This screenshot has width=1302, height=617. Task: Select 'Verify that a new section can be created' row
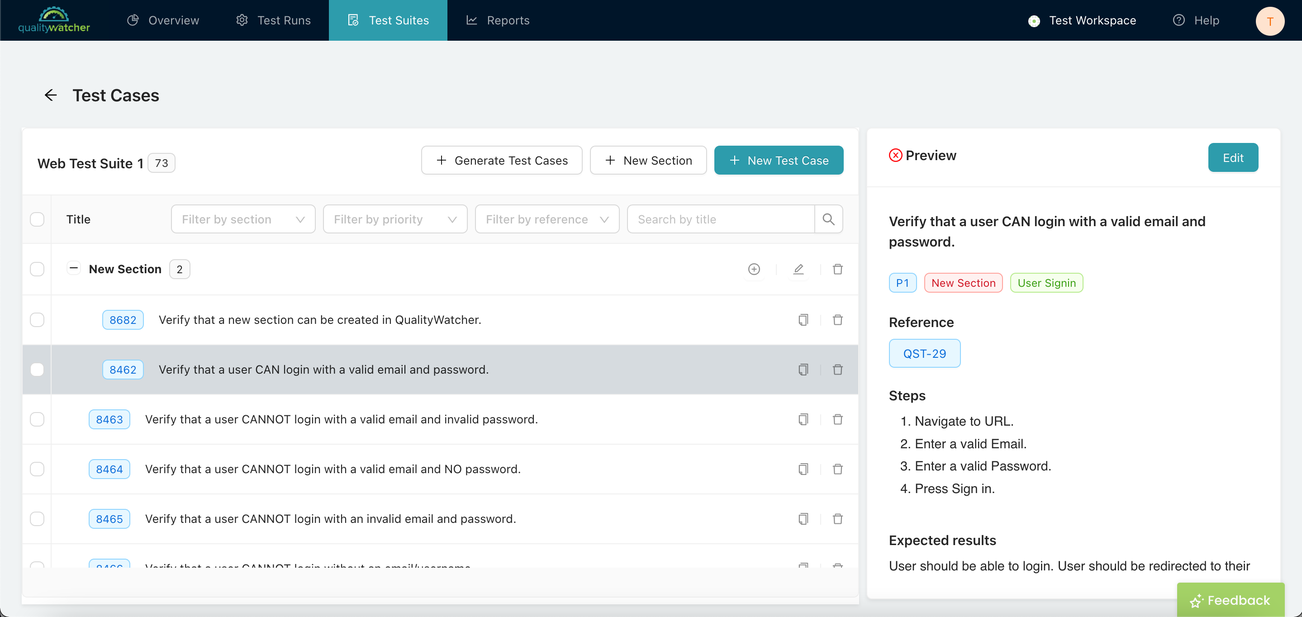click(x=440, y=320)
